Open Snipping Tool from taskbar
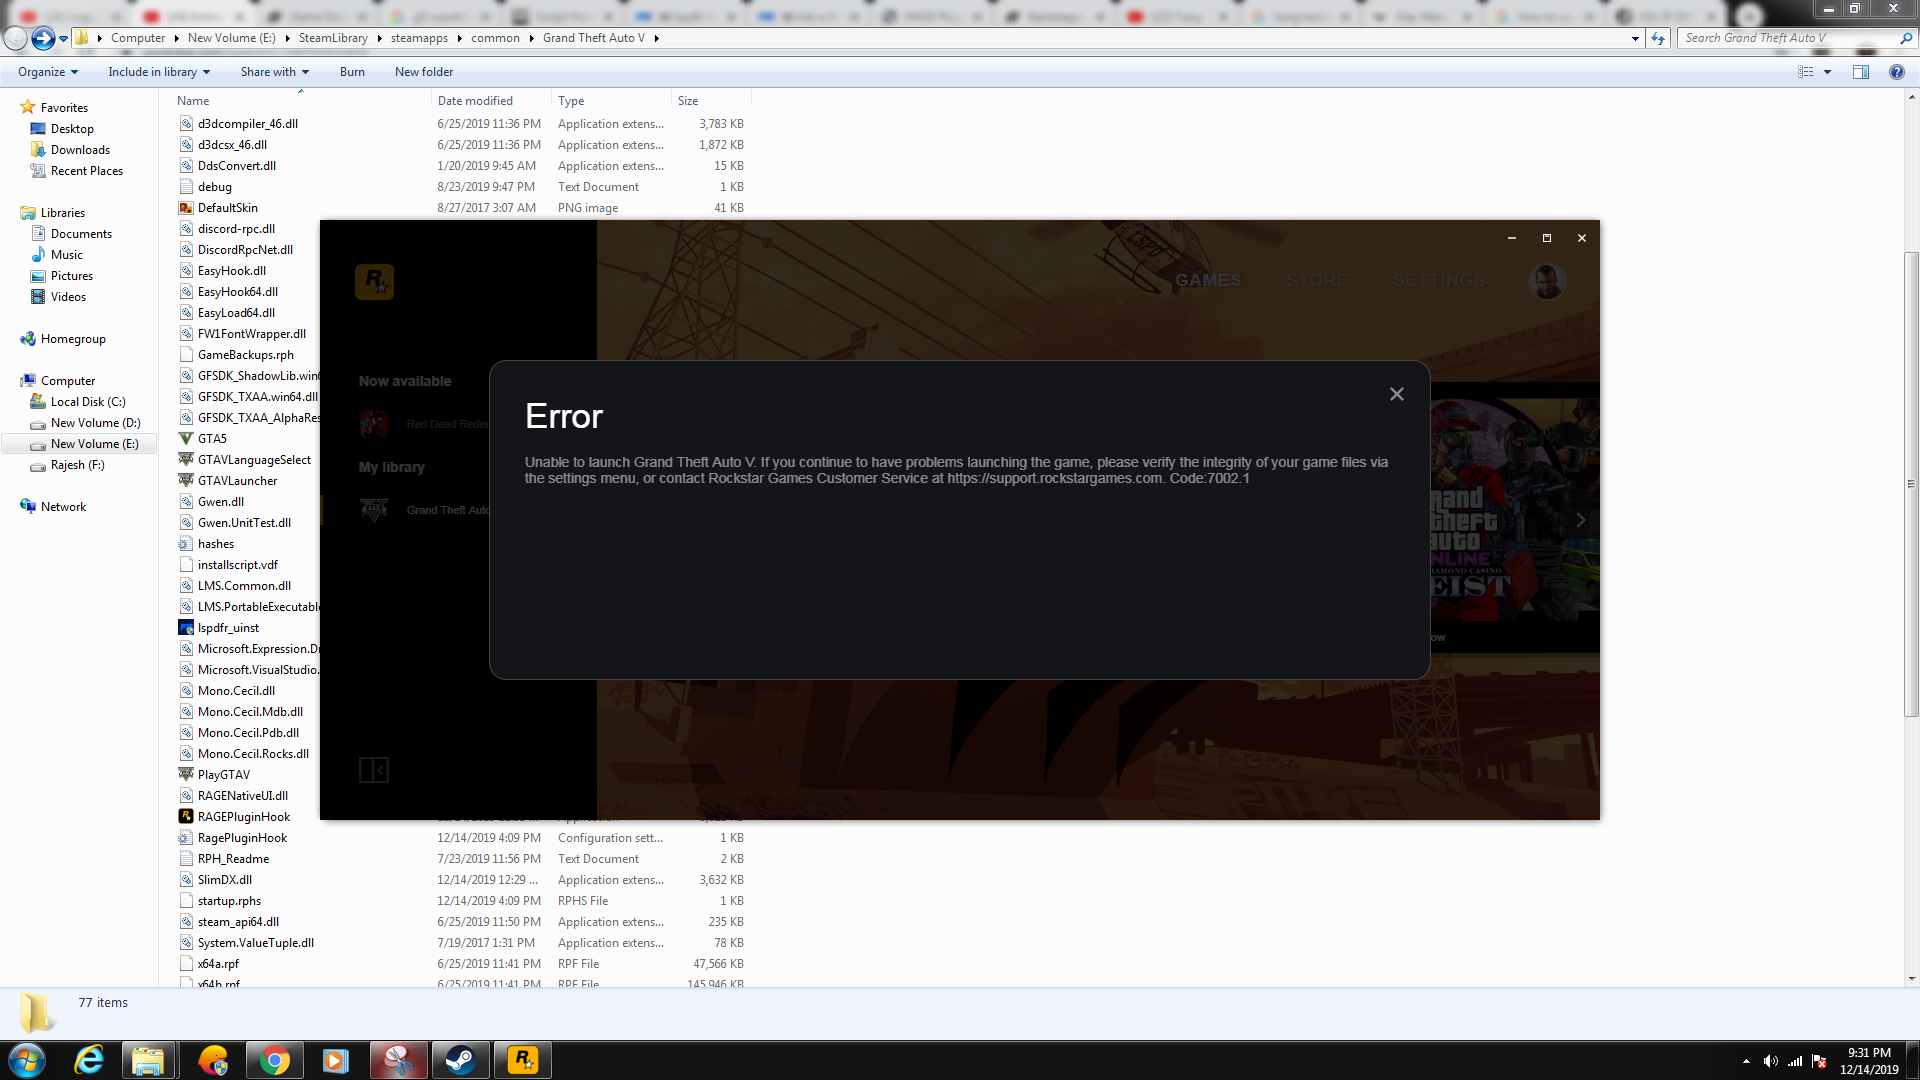This screenshot has width=1920, height=1080. (x=398, y=1060)
